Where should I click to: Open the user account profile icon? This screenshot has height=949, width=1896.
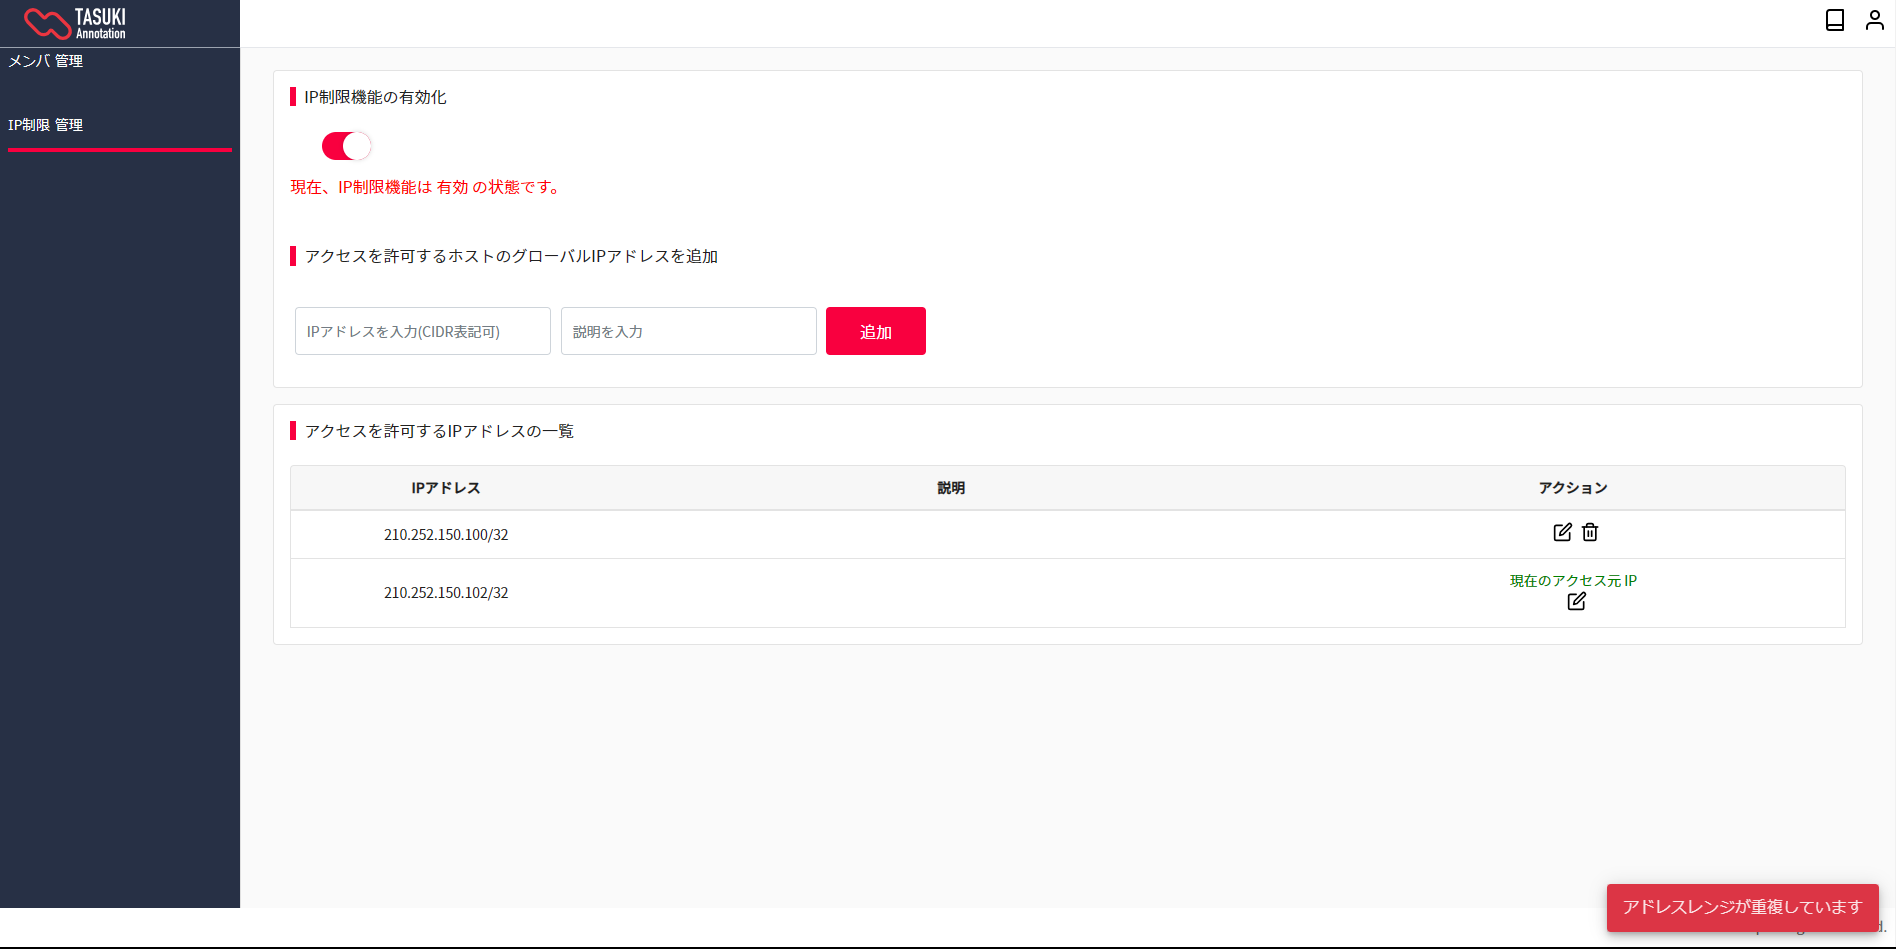(x=1874, y=20)
